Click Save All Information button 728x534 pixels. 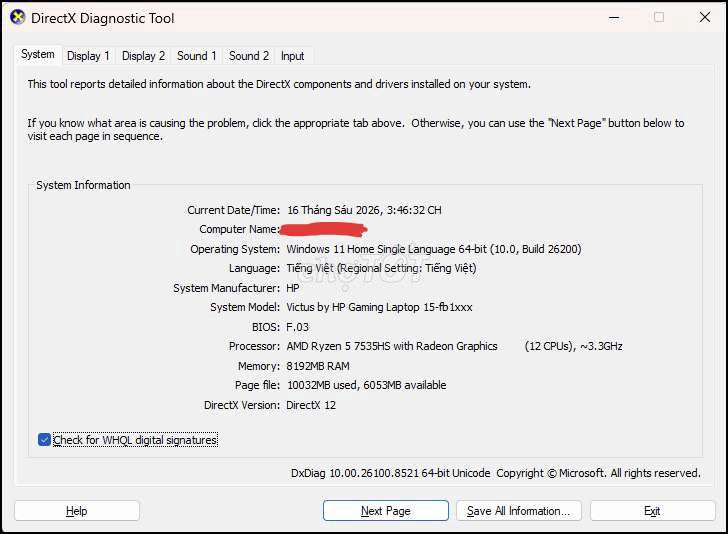[519, 511]
